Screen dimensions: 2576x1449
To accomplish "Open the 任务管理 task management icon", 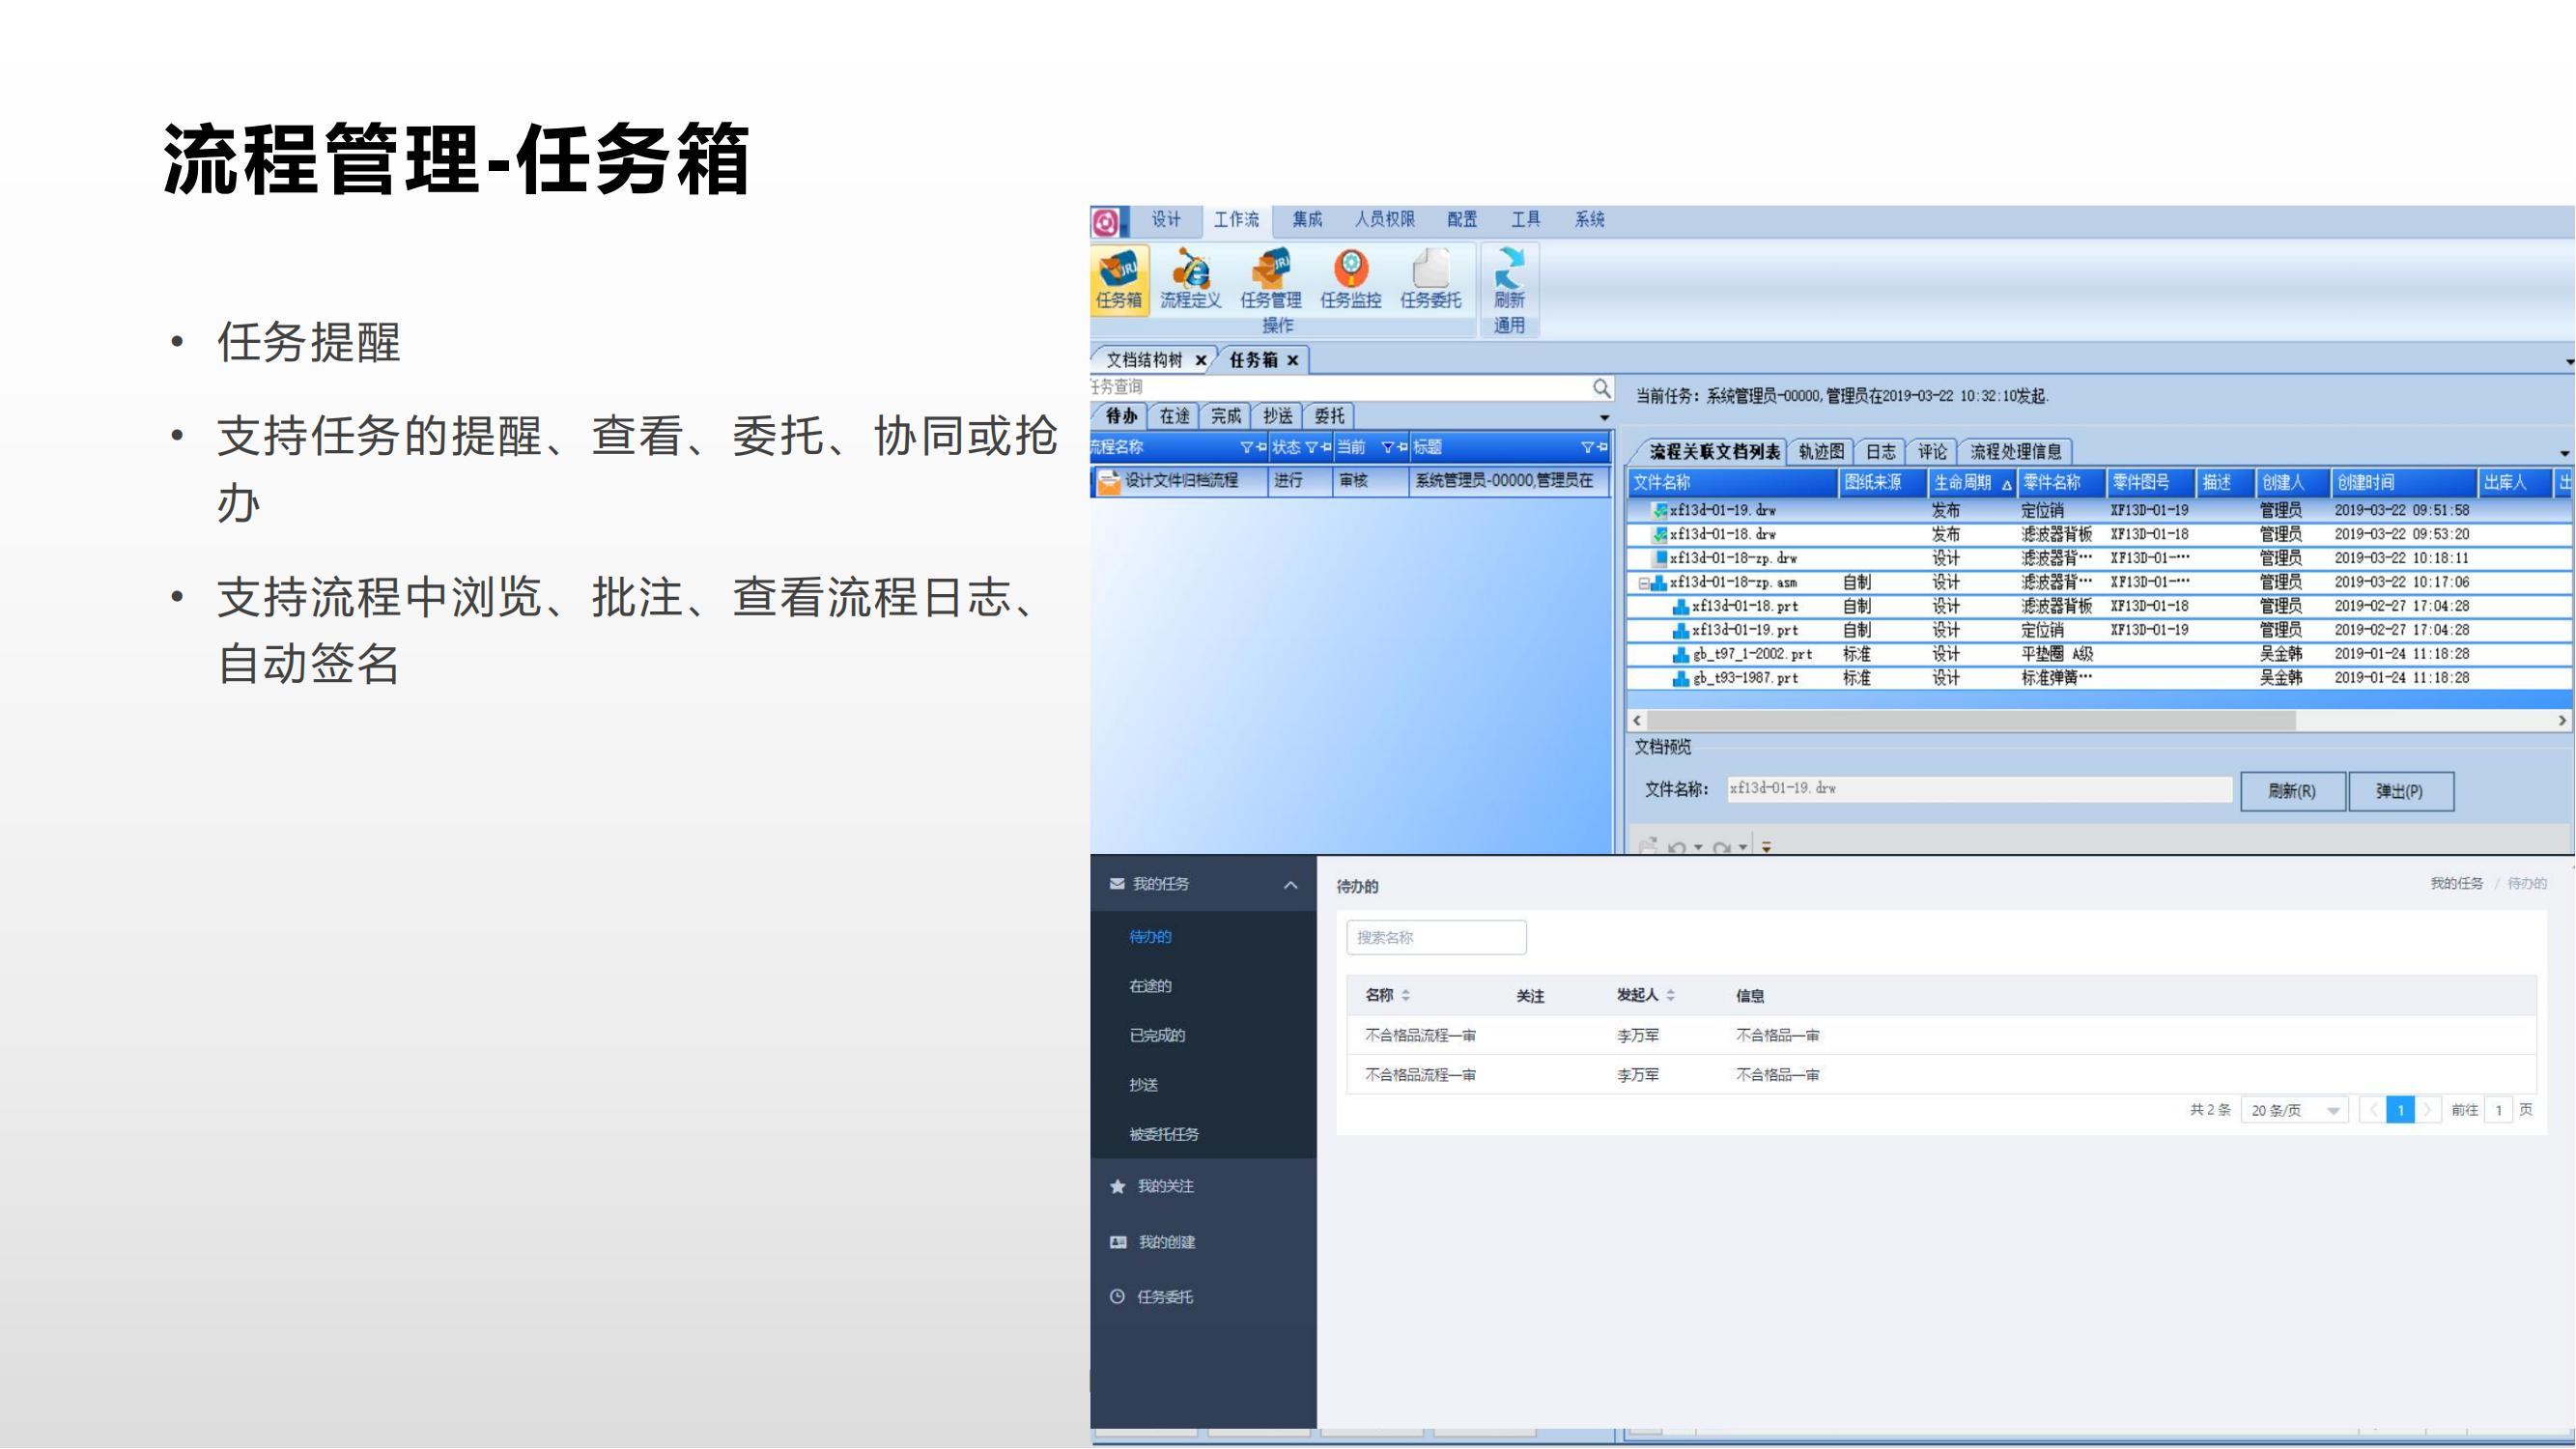I will 1270,279.
